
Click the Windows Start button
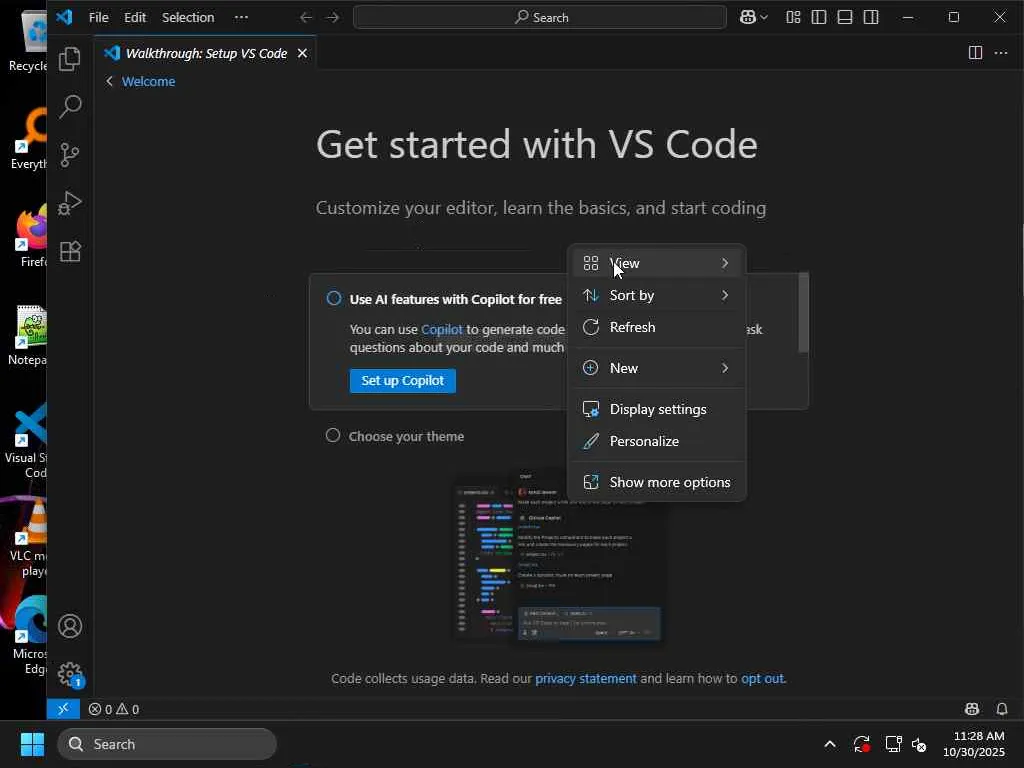[x=32, y=744]
